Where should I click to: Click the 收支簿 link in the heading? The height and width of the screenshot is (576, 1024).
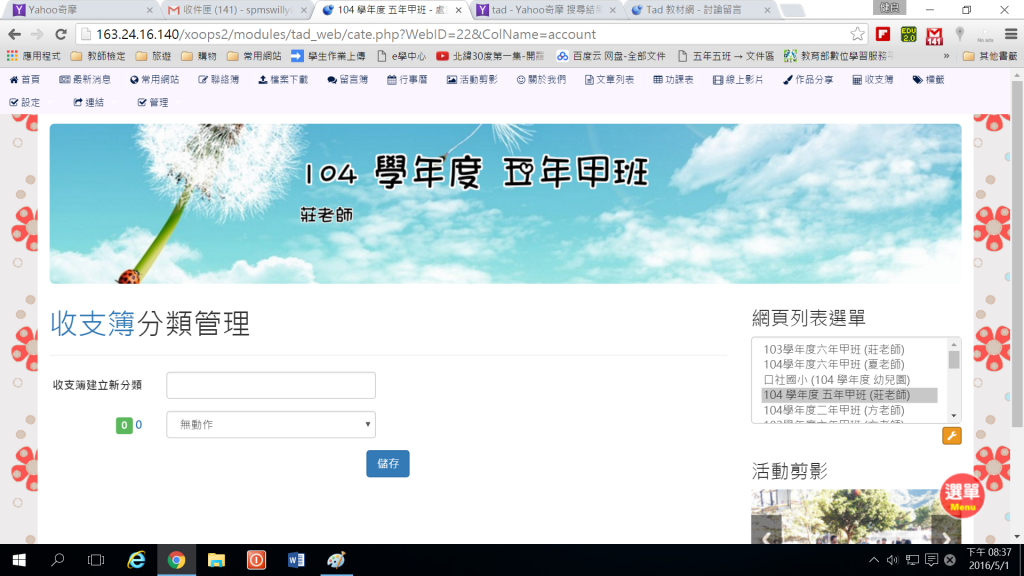tap(92, 324)
